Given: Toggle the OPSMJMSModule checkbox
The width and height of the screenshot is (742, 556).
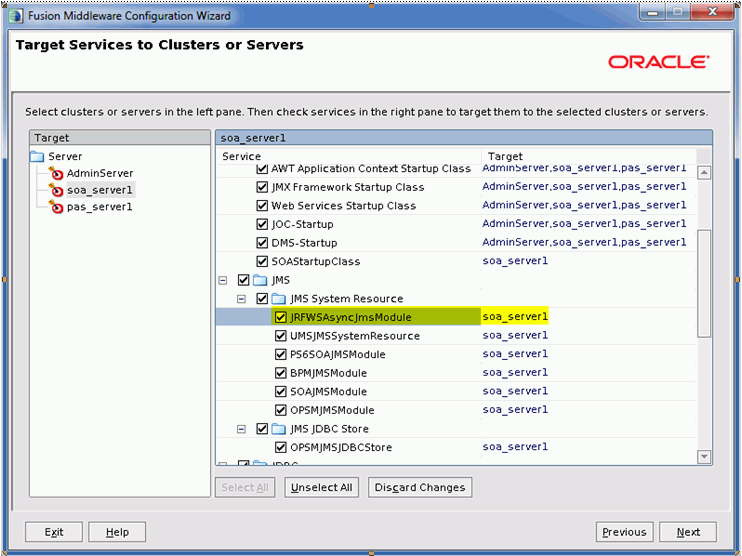Looking at the screenshot, I should [281, 410].
